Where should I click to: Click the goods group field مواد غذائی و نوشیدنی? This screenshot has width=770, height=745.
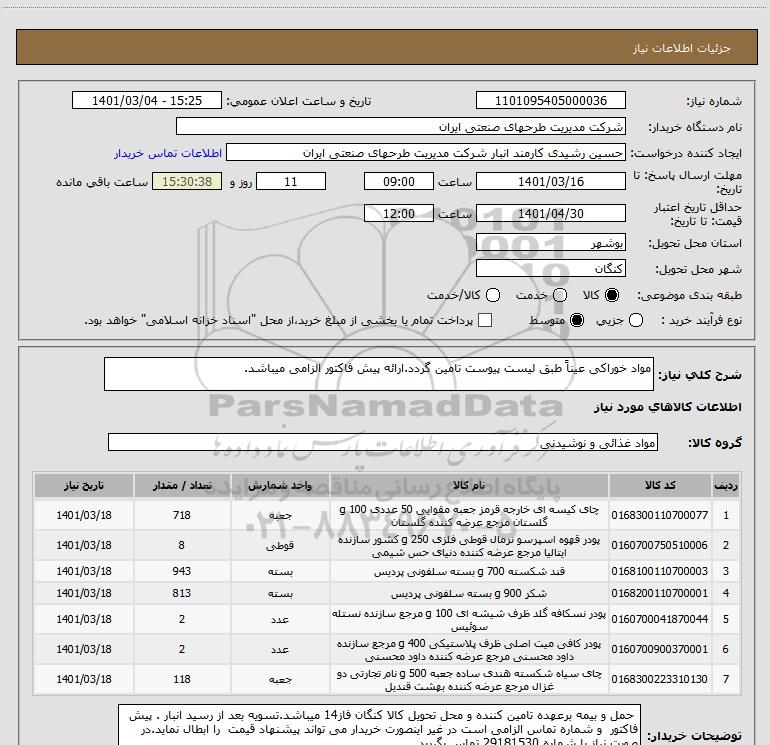click(x=383, y=442)
